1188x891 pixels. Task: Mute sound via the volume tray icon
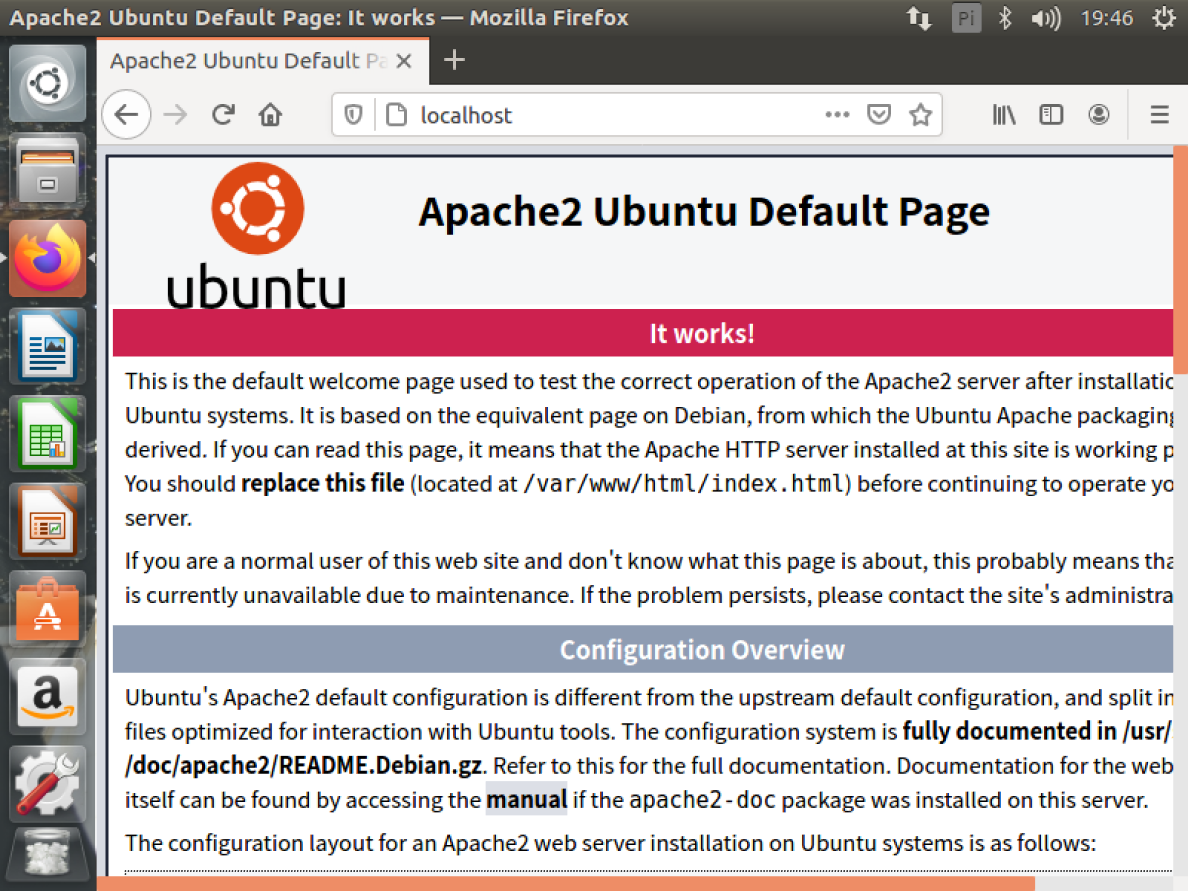[1044, 17]
